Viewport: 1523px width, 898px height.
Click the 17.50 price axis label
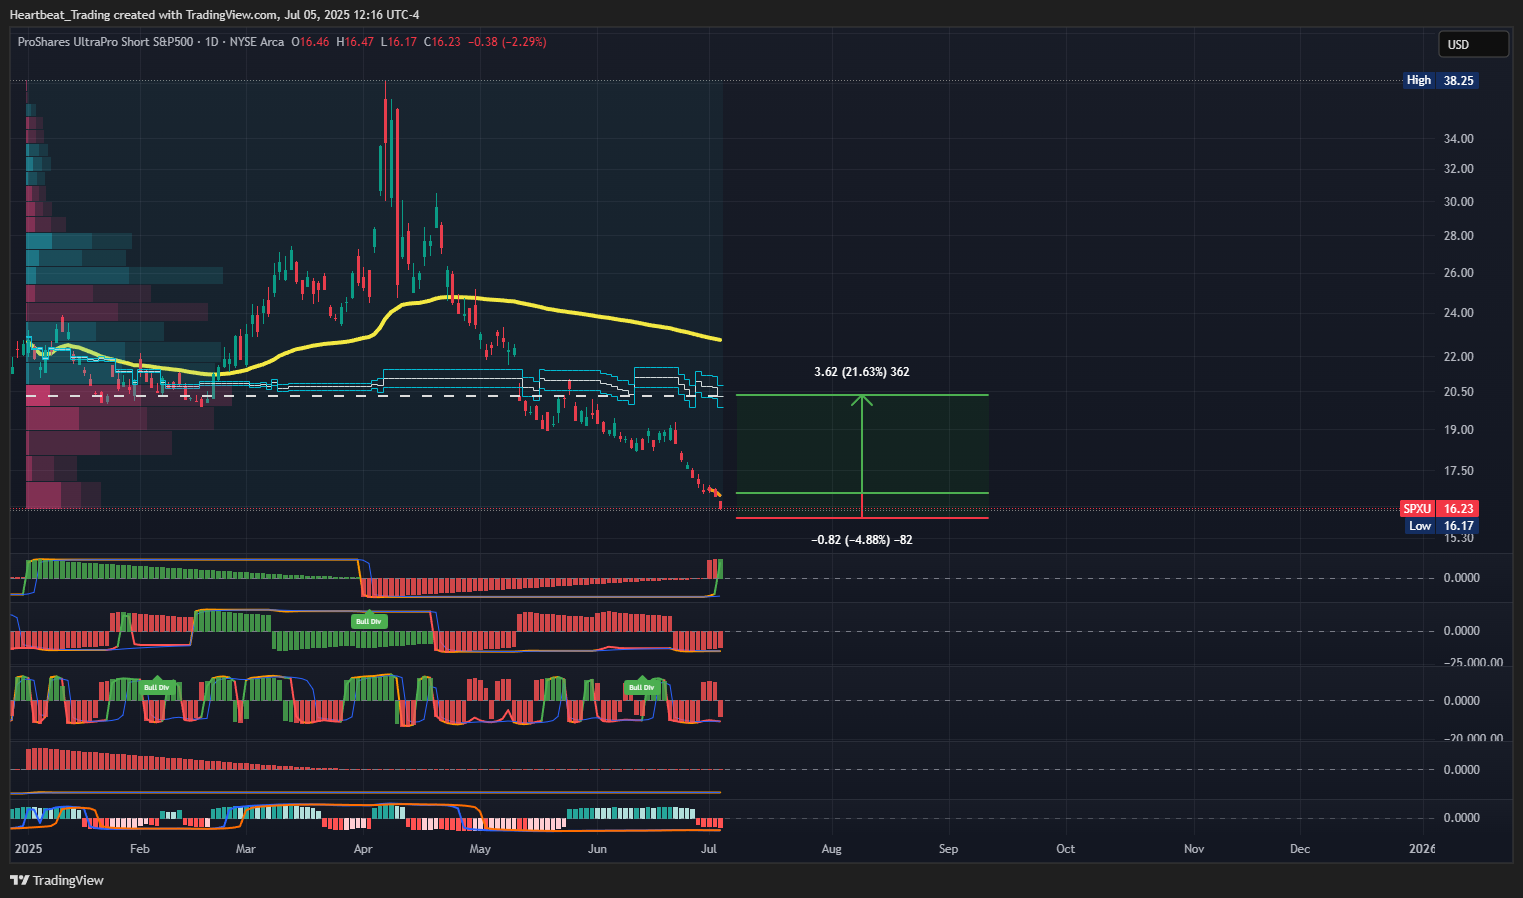1458,471
